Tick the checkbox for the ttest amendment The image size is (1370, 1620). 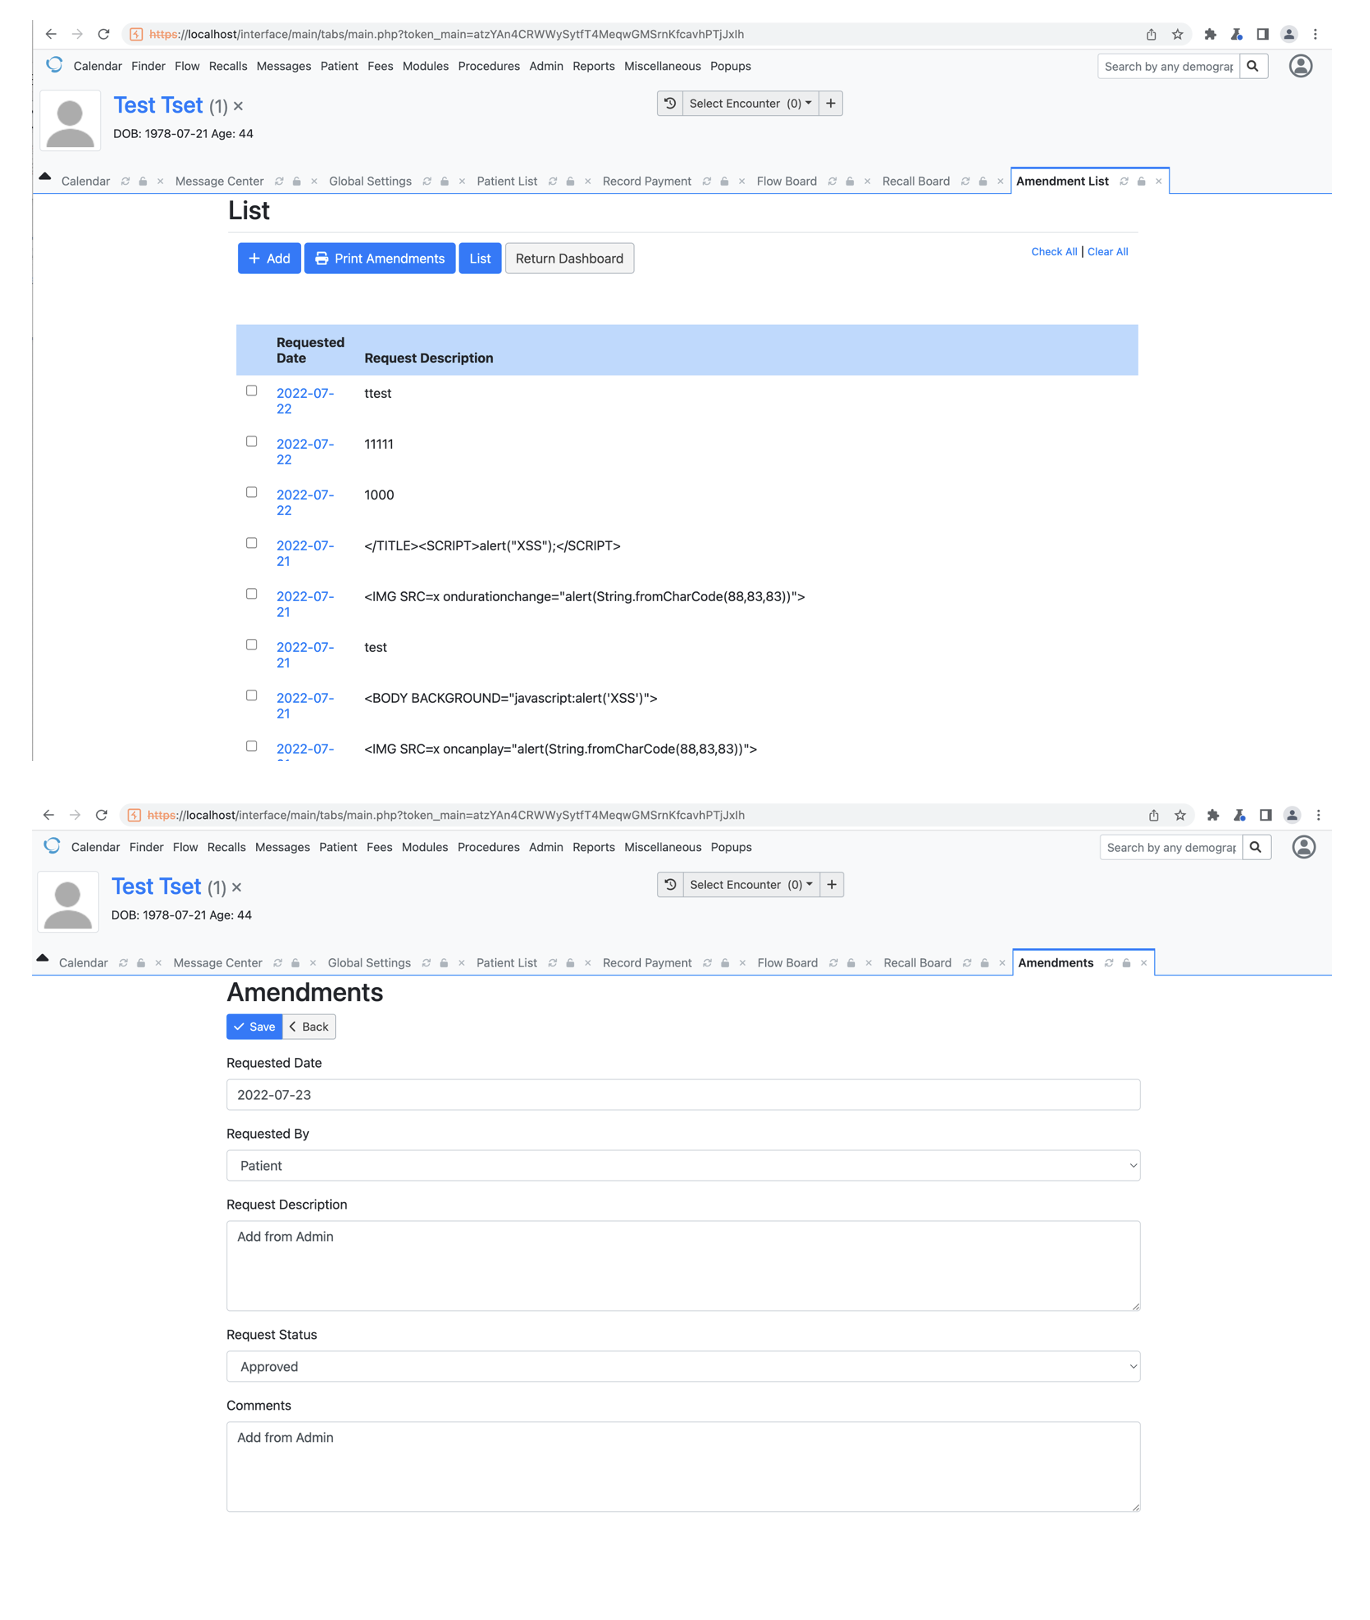[252, 391]
